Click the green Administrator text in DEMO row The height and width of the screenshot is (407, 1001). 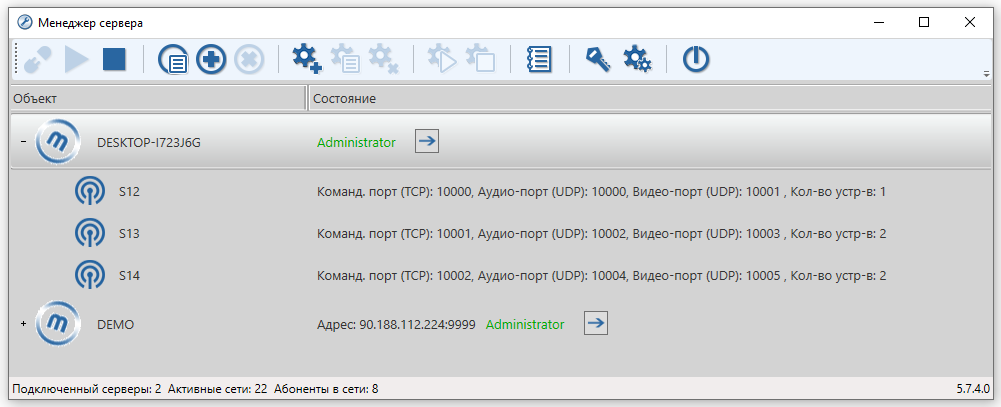[525, 324]
